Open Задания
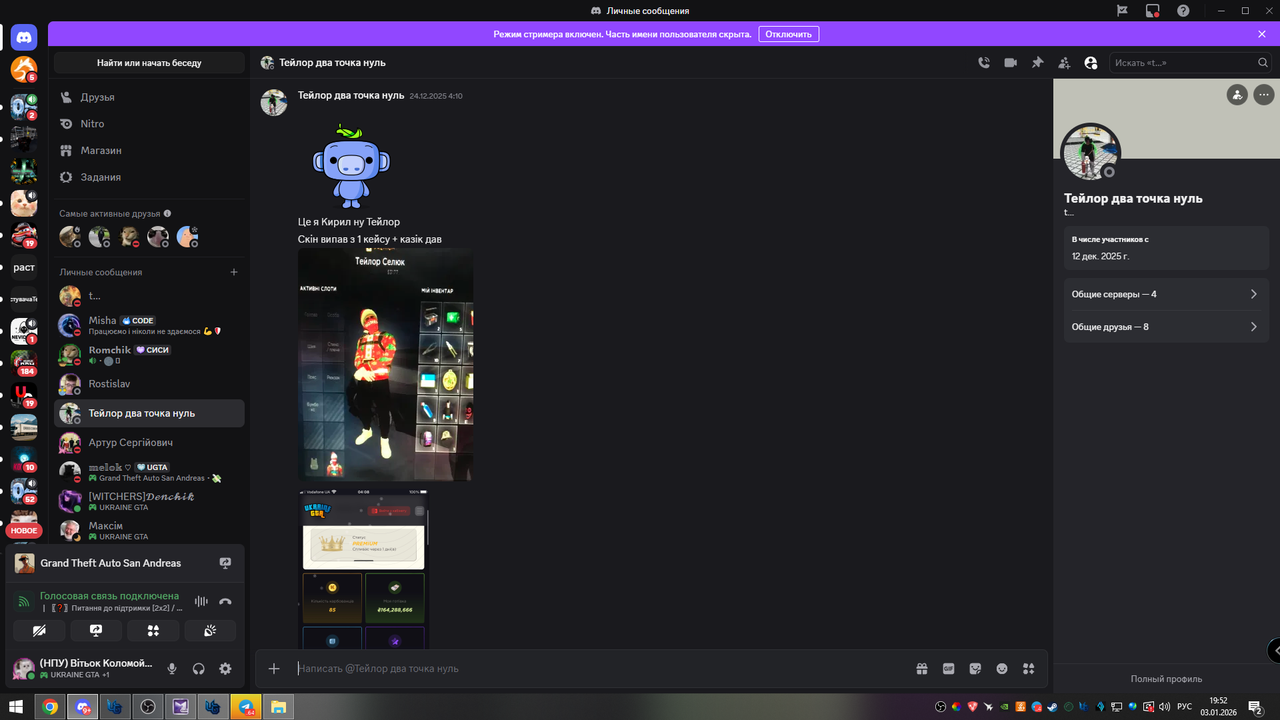The width and height of the screenshot is (1280, 720). tap(149, 177)
